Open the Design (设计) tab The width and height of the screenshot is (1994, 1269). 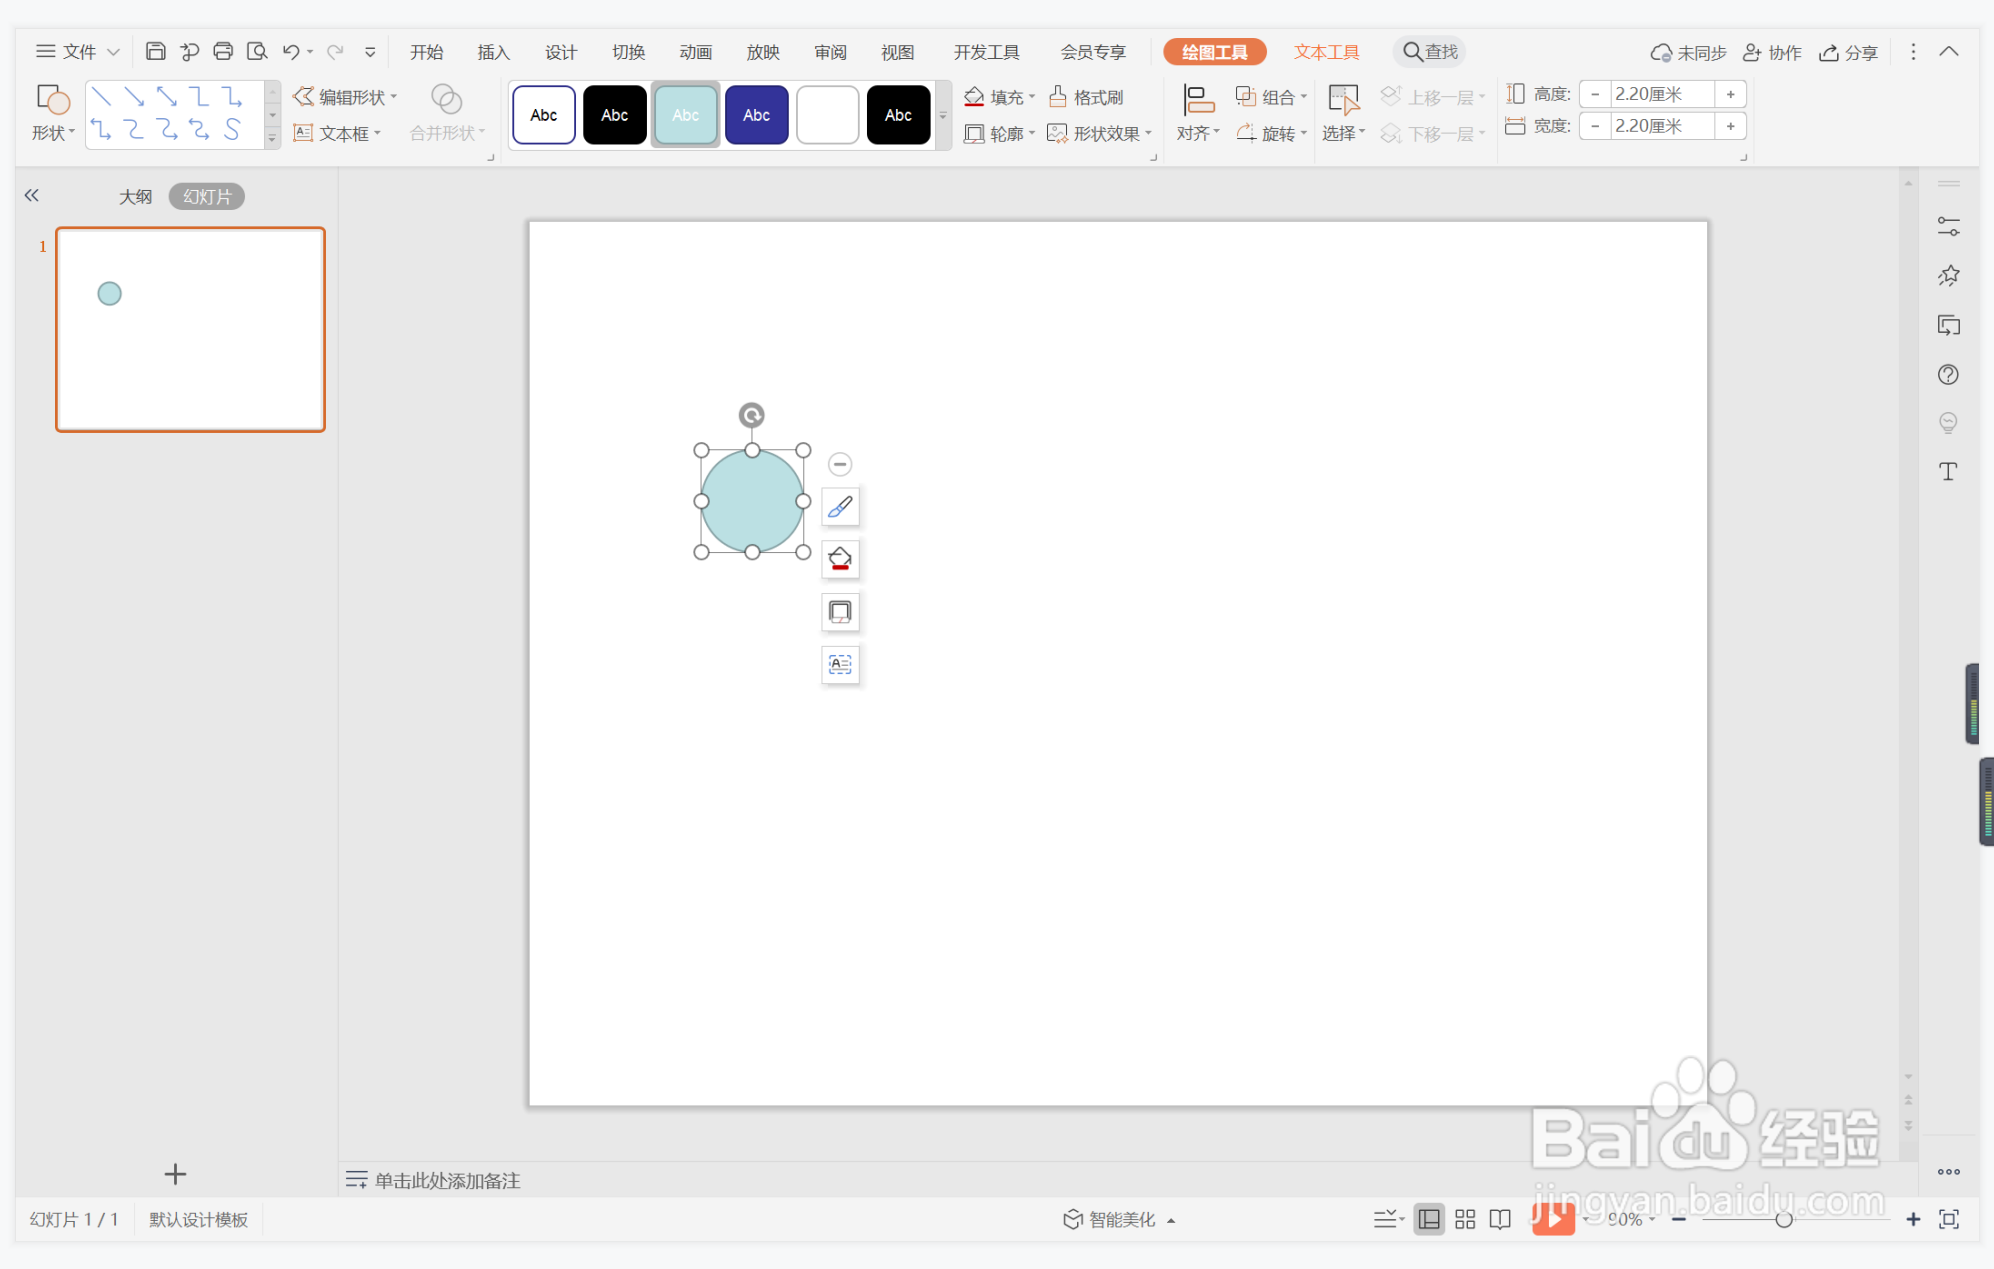coord(561,52)
